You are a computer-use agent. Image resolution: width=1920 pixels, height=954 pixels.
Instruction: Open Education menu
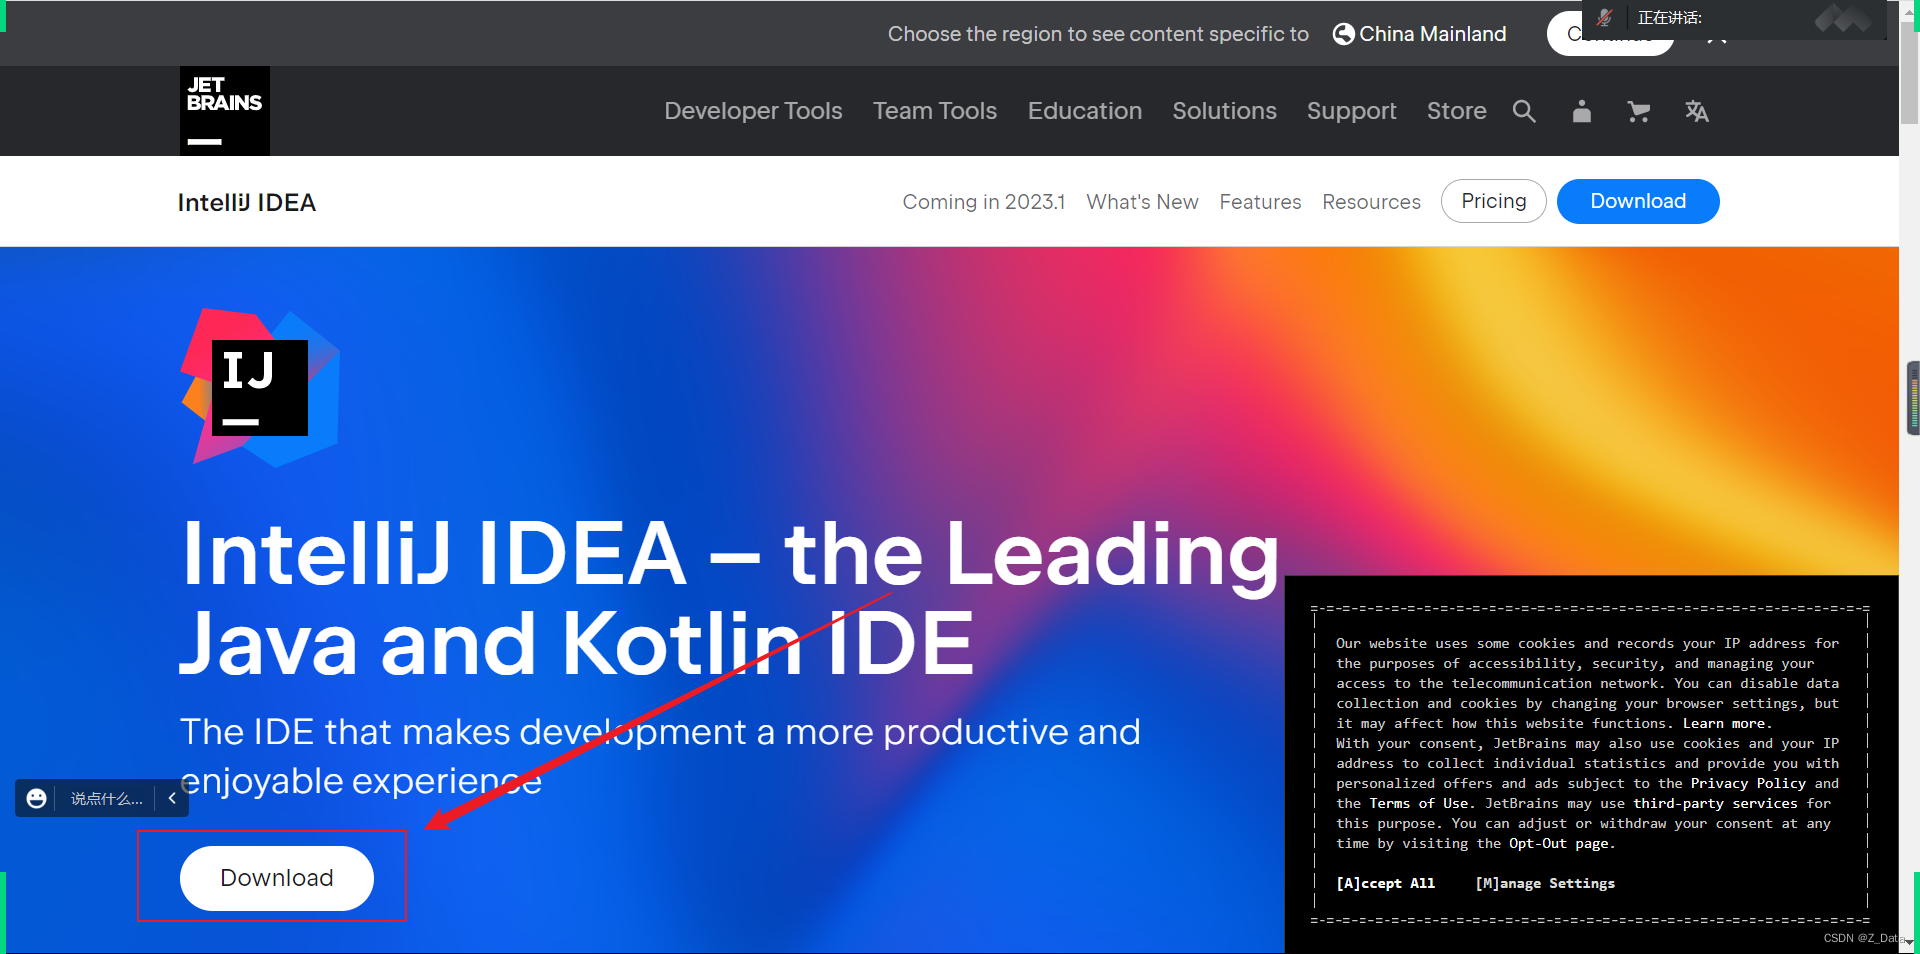1085,111
